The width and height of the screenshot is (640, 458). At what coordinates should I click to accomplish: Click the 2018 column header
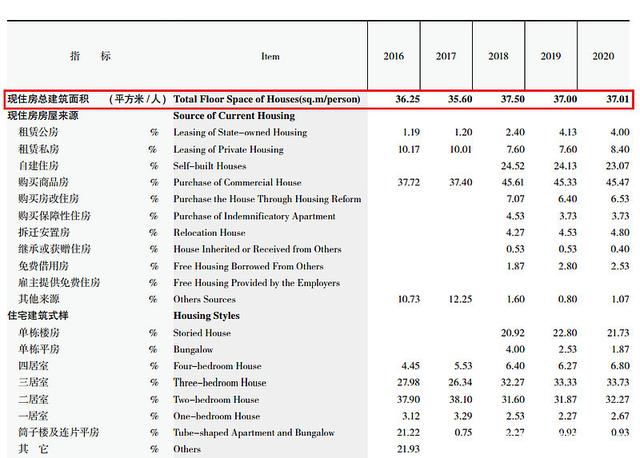[498, 57]
